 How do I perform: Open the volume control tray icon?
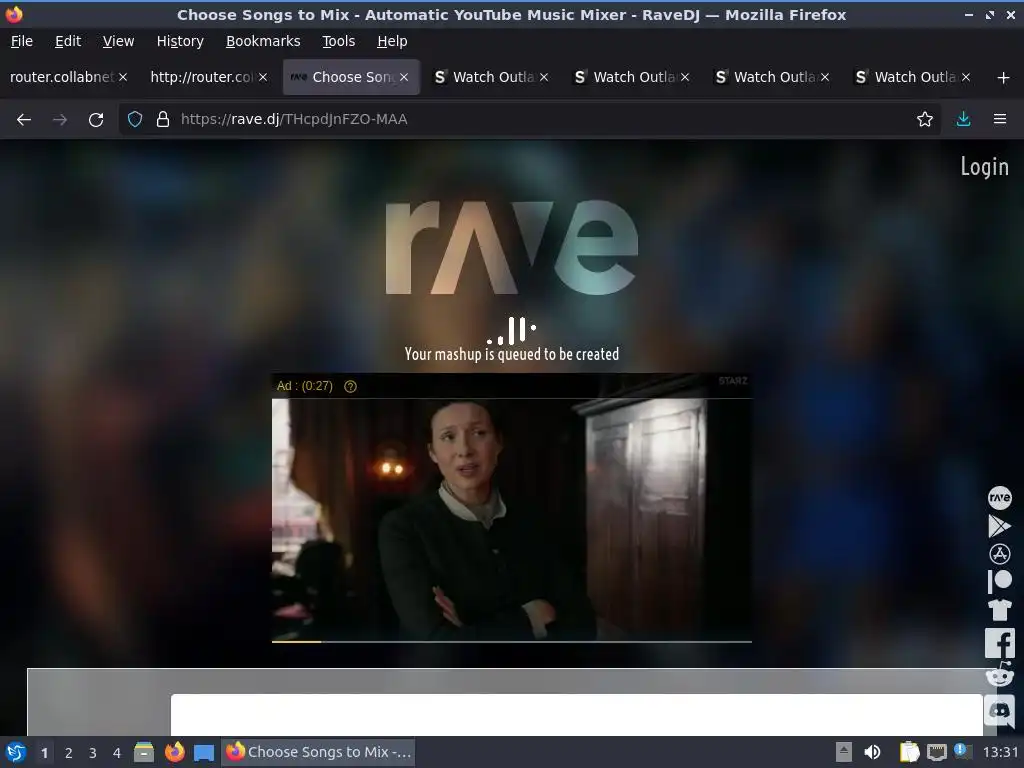(872, 752)
